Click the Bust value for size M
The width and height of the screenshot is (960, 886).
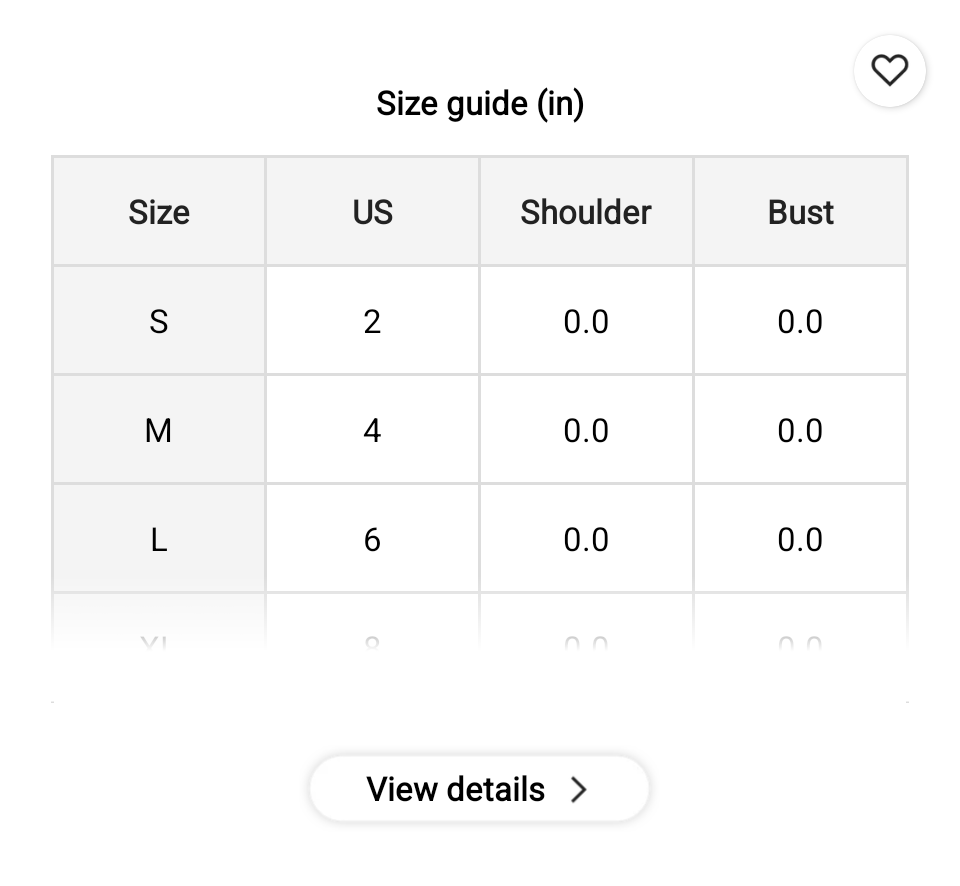coord(800,431)
